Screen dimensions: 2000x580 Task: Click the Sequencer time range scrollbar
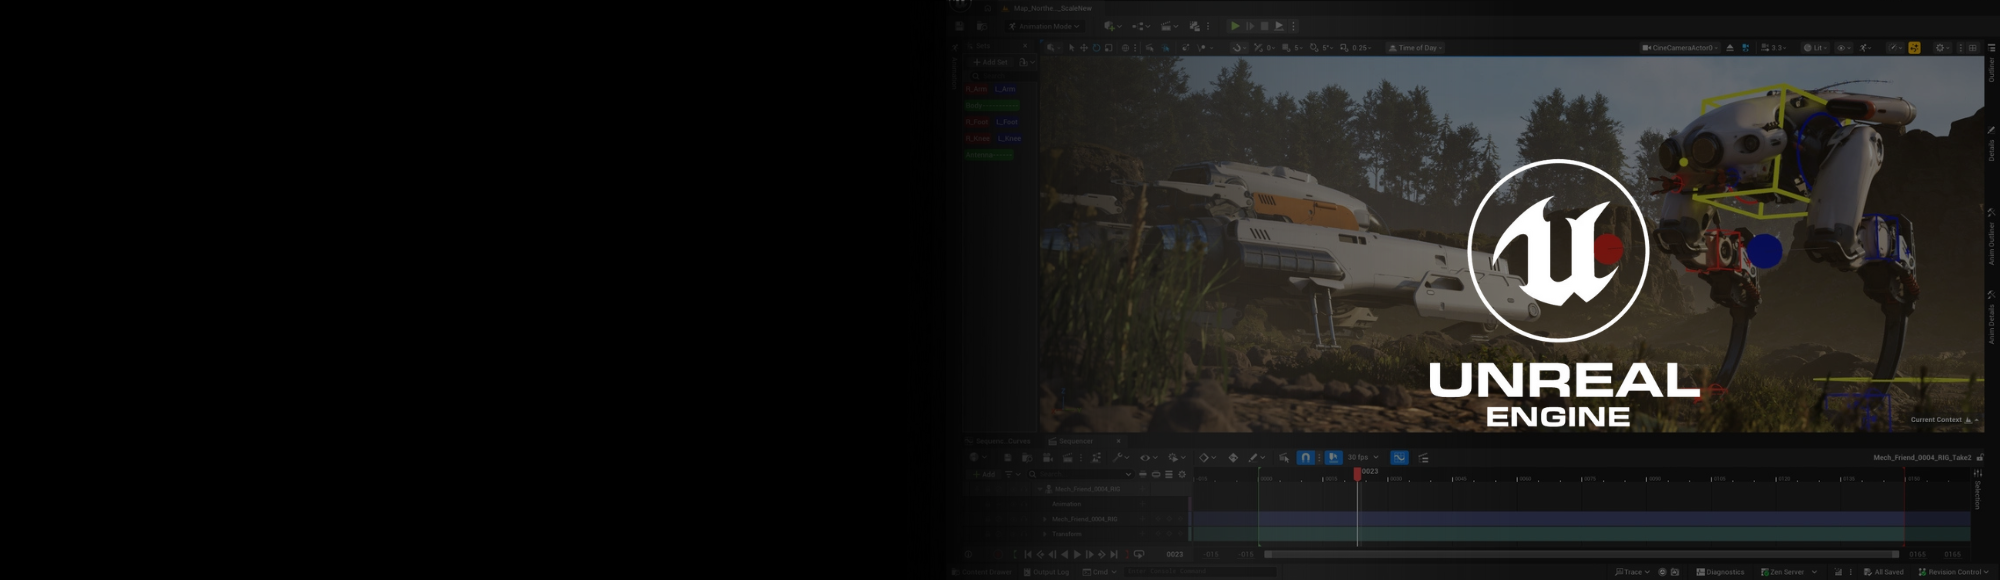(1580, 554)
